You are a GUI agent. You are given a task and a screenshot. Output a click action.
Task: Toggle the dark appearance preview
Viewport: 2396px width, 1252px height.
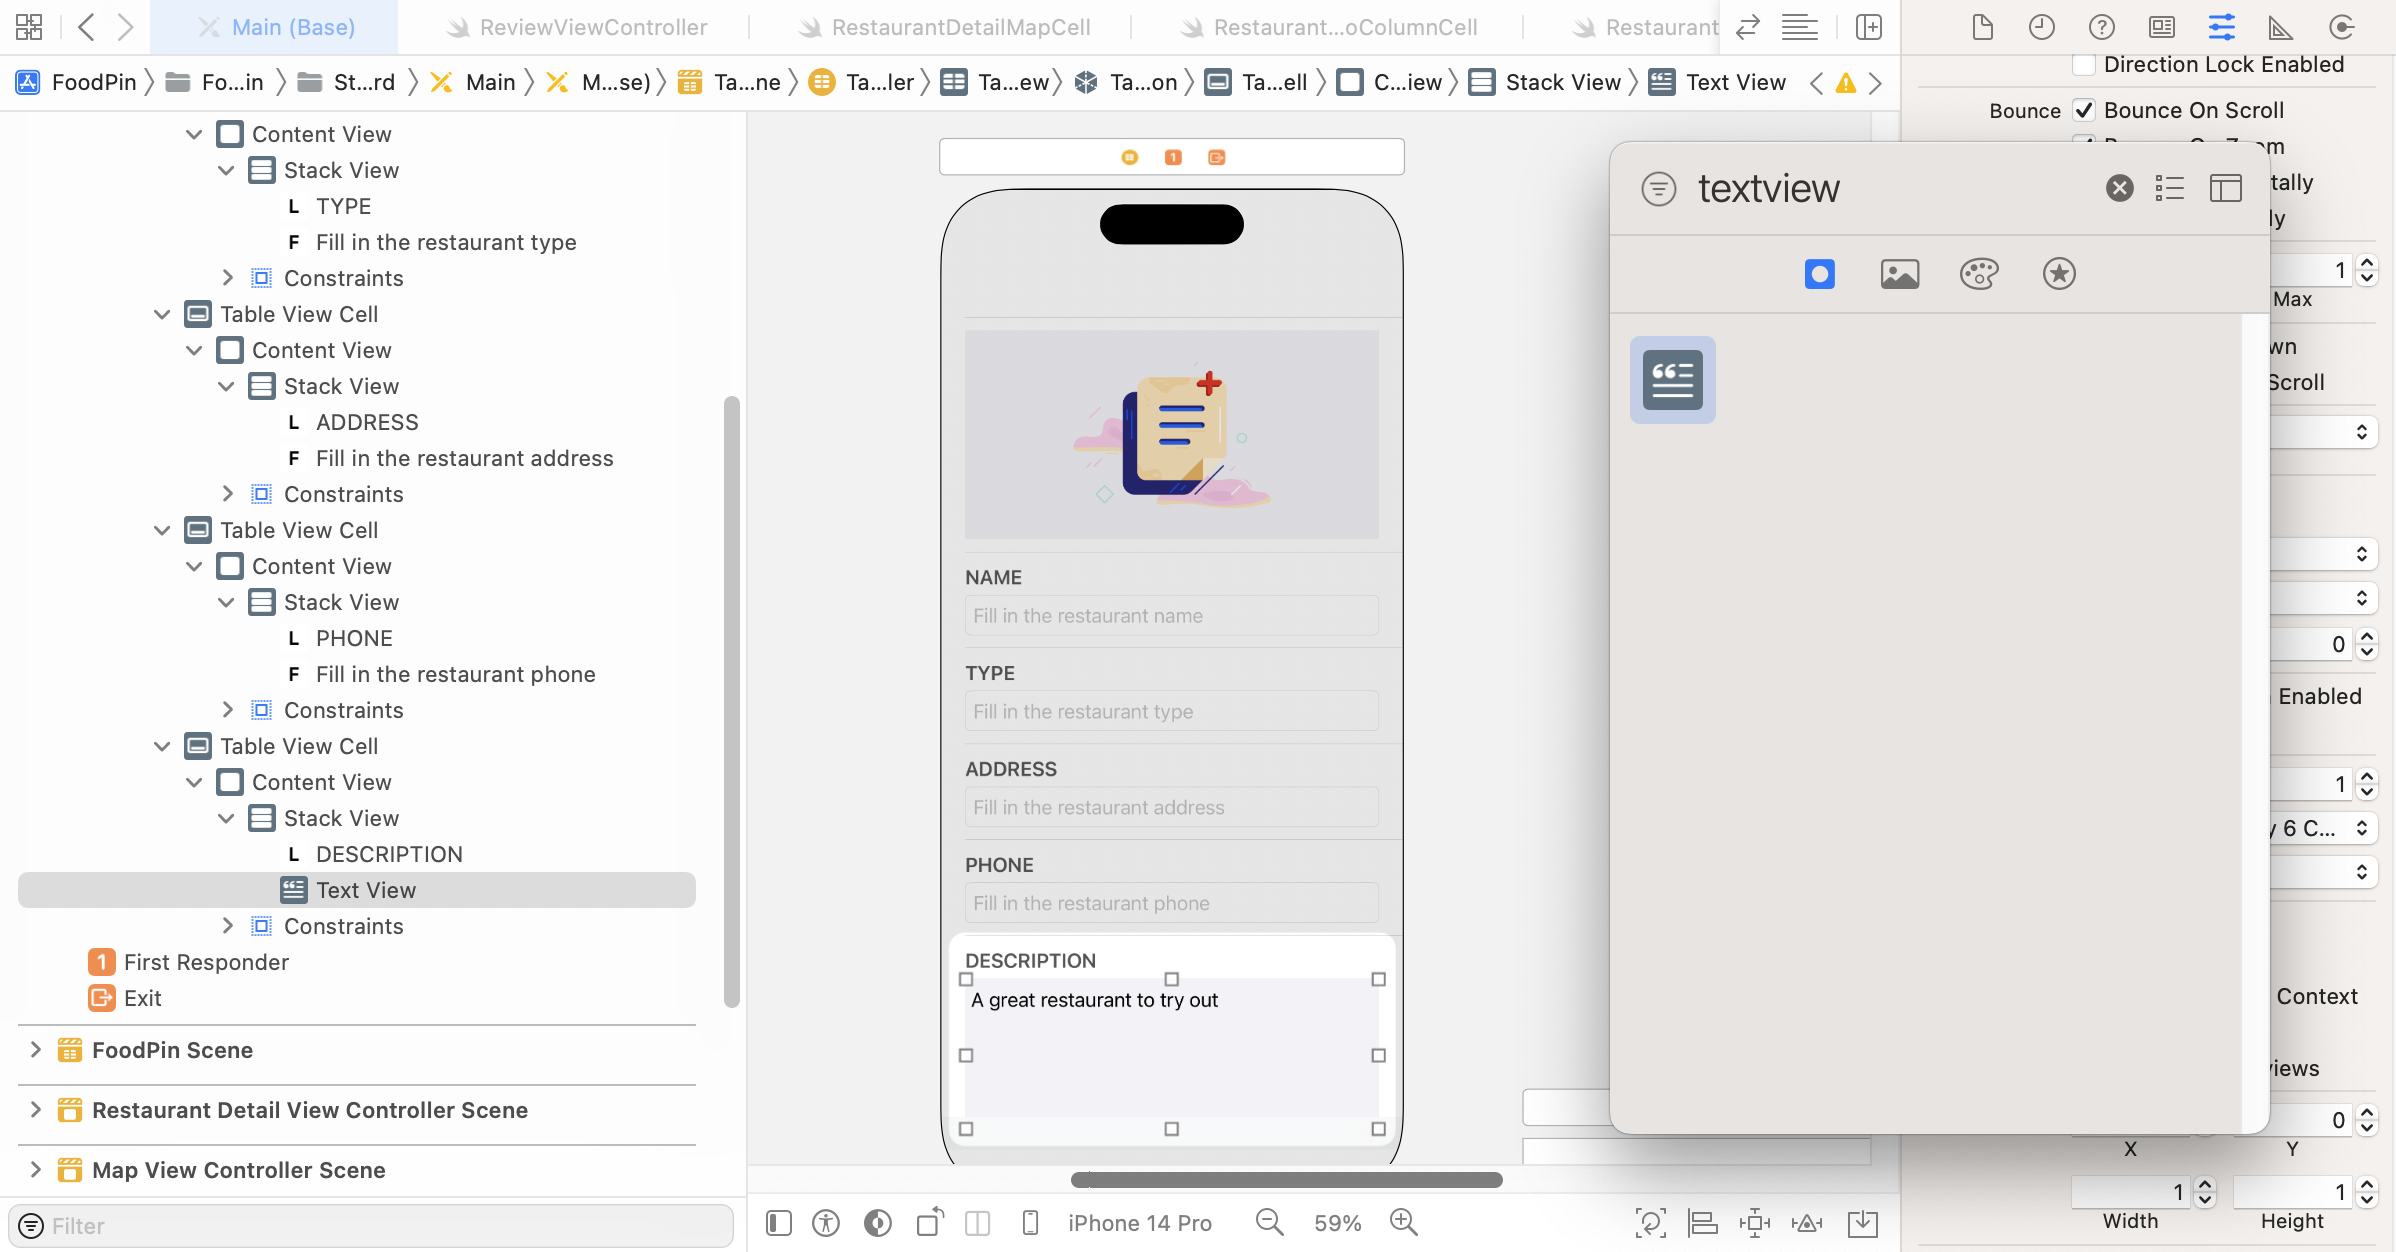point(878,1222)
